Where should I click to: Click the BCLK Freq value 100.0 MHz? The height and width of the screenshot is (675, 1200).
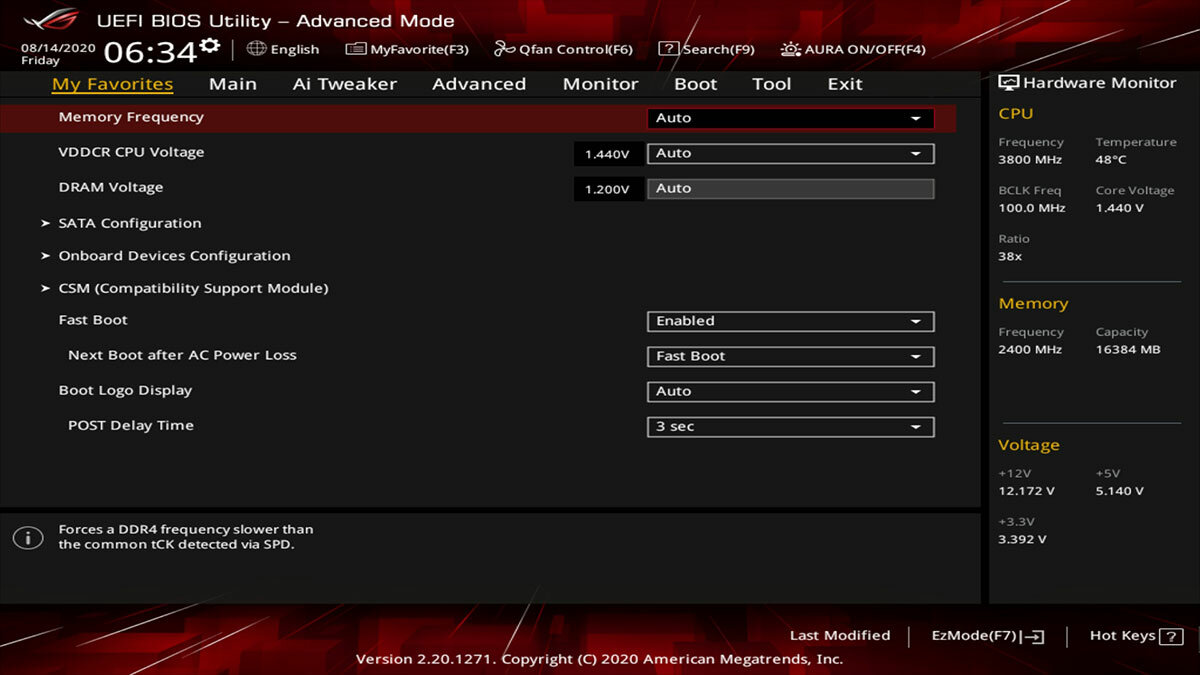[1032, 208]
